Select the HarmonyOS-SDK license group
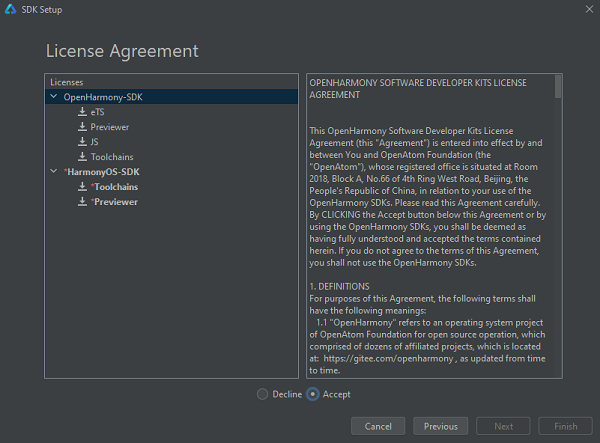The width and height of the screenshot is (600, 443). click(x=101, y=172)
